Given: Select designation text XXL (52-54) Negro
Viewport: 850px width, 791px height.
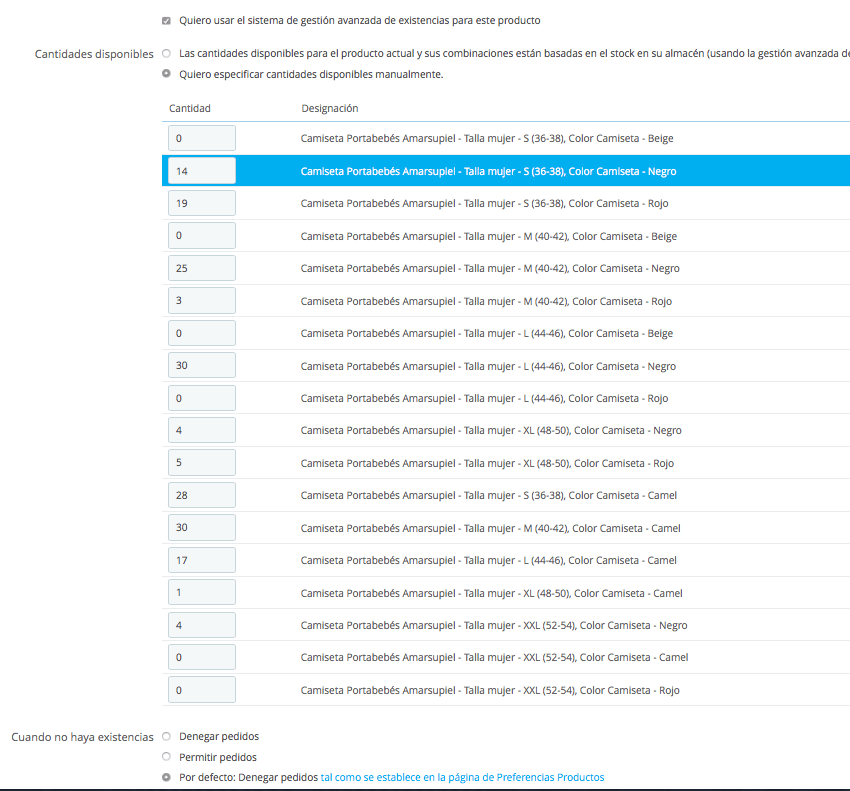Looking at the screenshot, I should click(x=494, y=626).
